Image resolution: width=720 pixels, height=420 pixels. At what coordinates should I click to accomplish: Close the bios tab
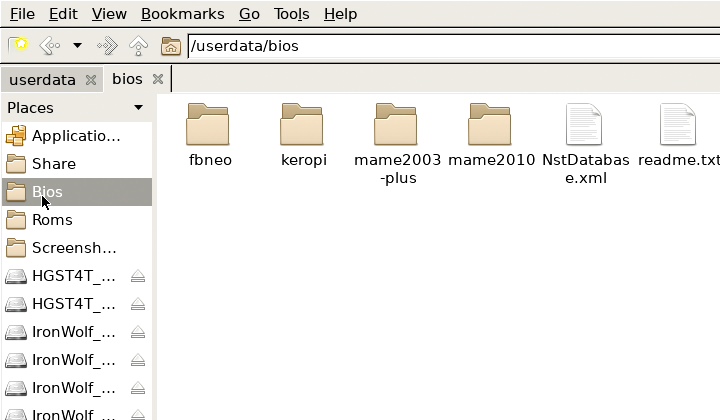point(157,79)
